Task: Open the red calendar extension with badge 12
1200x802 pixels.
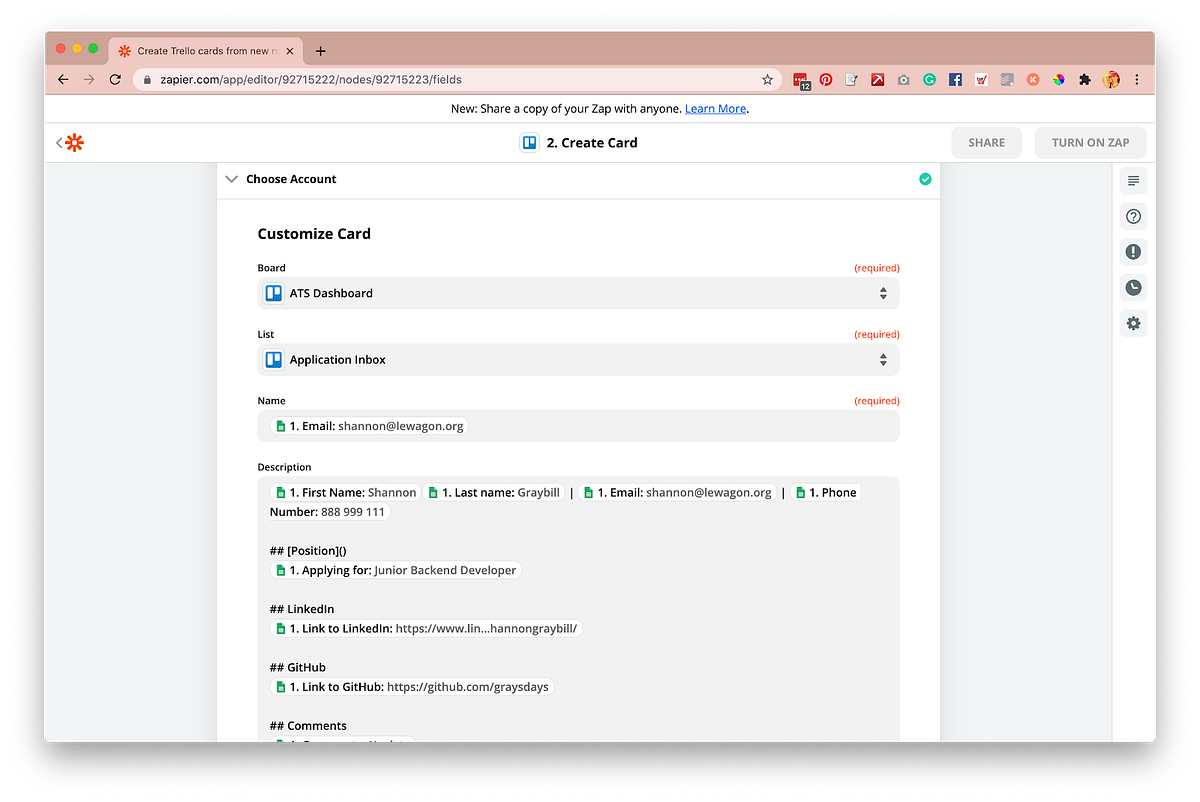Action: [x=801, y=81]
